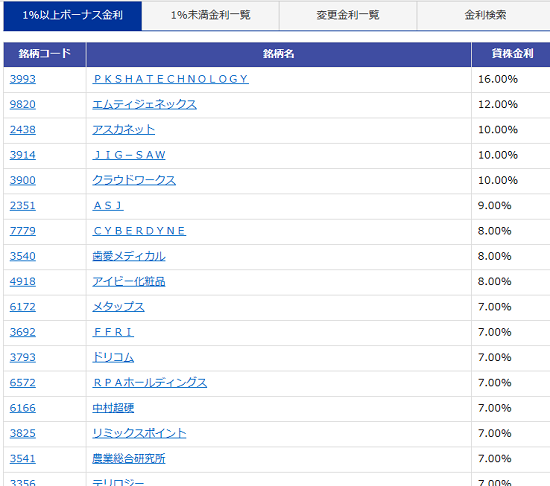The height and width of the screenshot is (486, 550).
Task: Open 中村超硬 stock link
Action: pyautogui.click(x=113, y=408)
